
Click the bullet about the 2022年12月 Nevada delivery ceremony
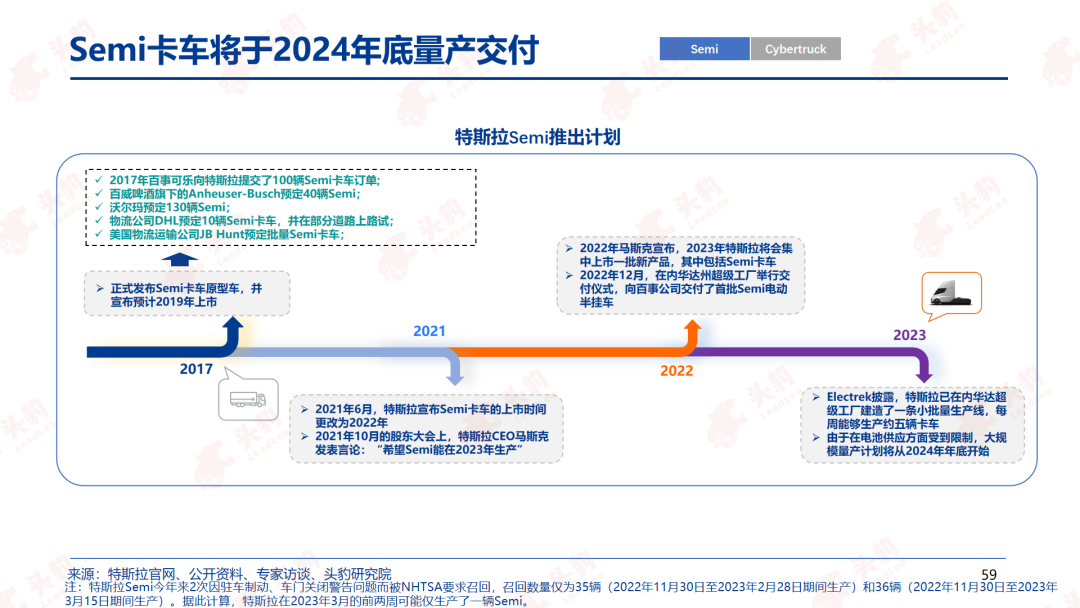click(685, 289)
